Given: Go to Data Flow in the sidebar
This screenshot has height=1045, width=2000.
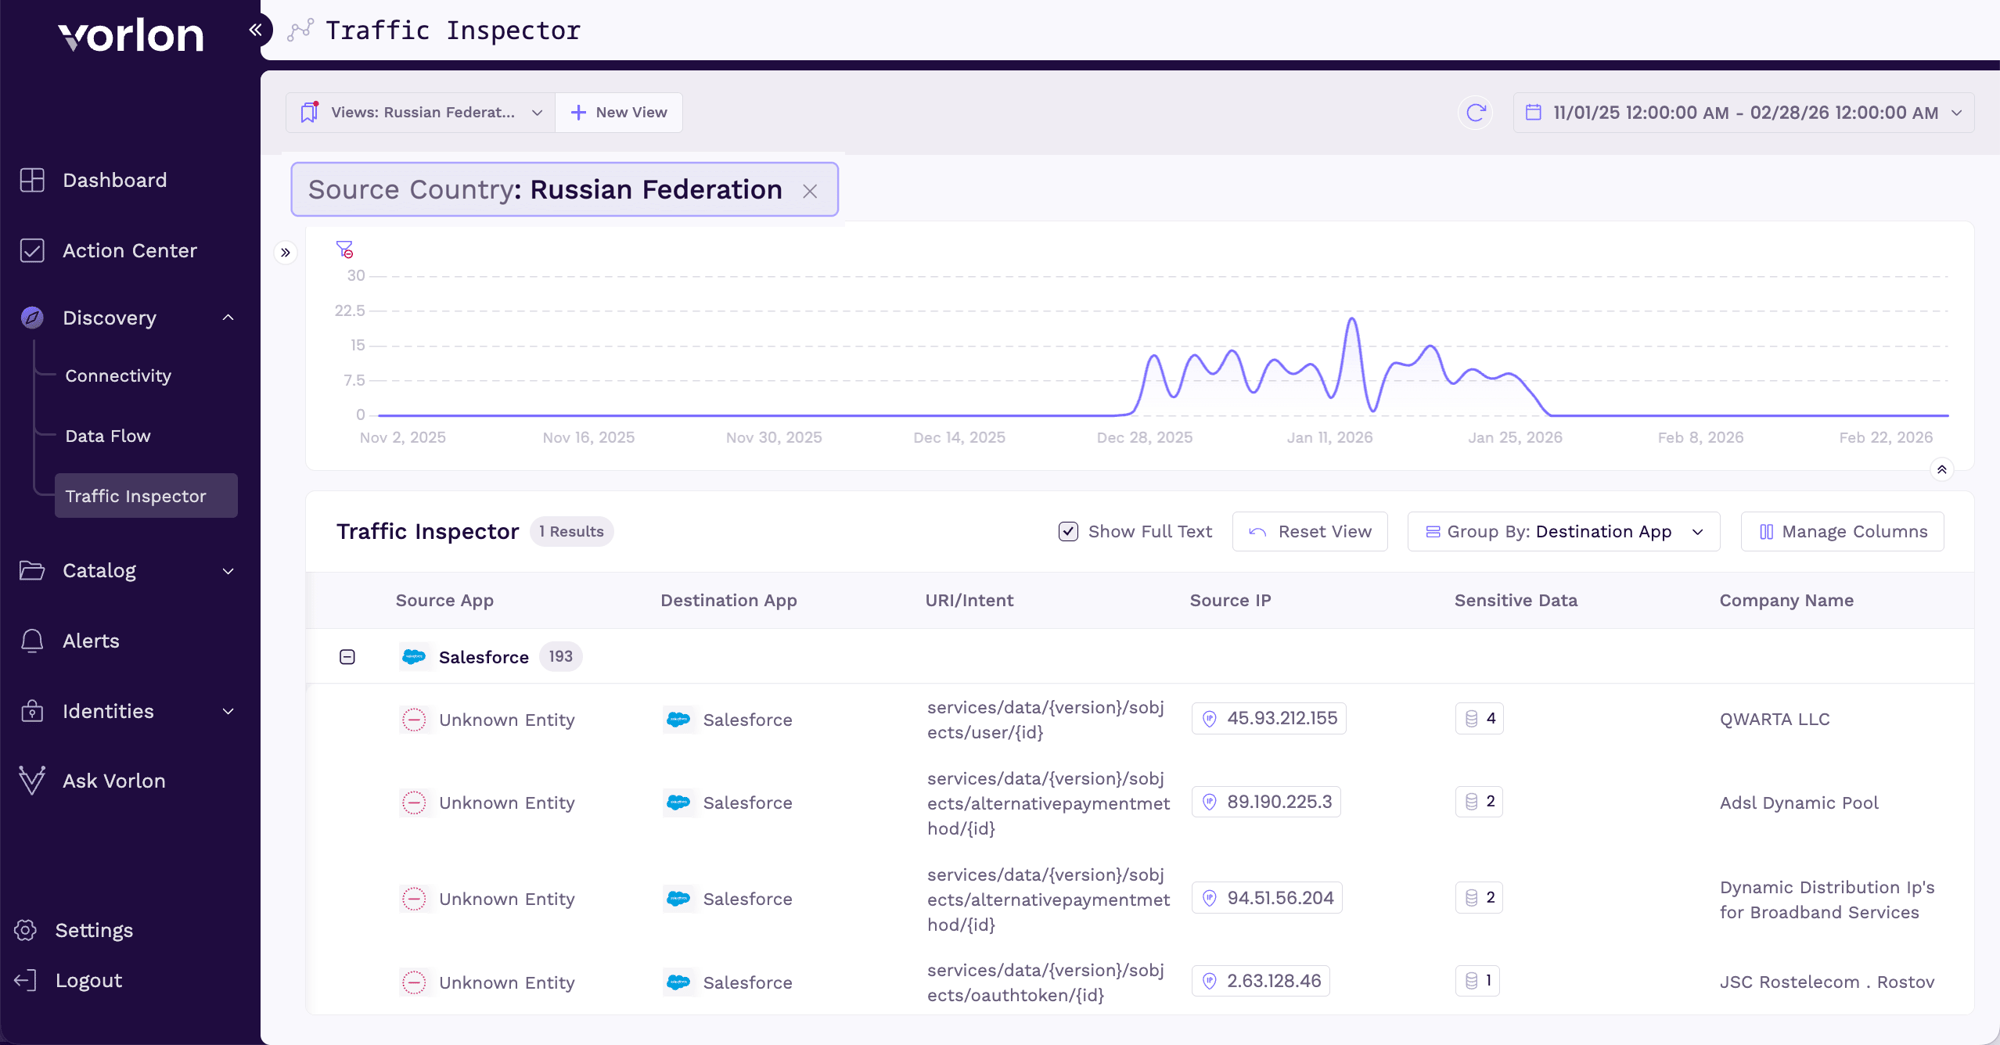Looking at the screenshot, I should pyautogui.click(x=108, y=436).
